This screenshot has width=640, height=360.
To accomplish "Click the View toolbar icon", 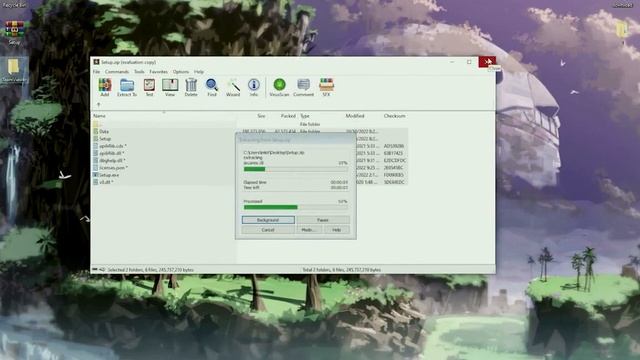I will 170,87.
